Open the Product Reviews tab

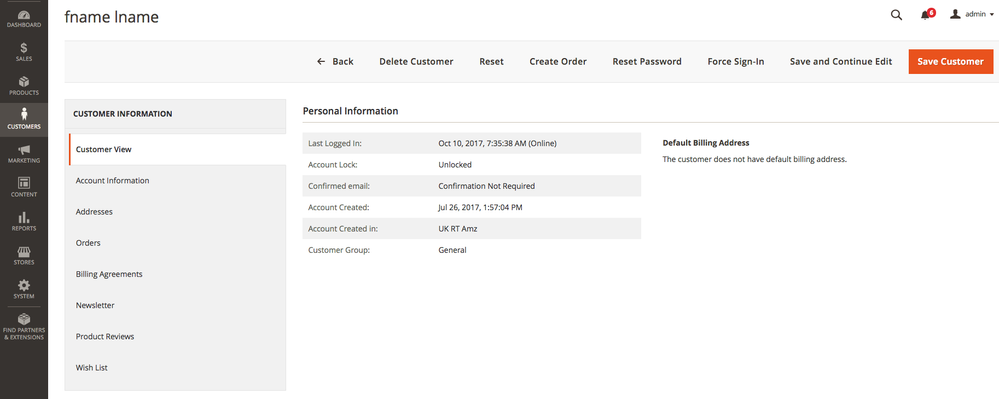click(x=177, y=337)
